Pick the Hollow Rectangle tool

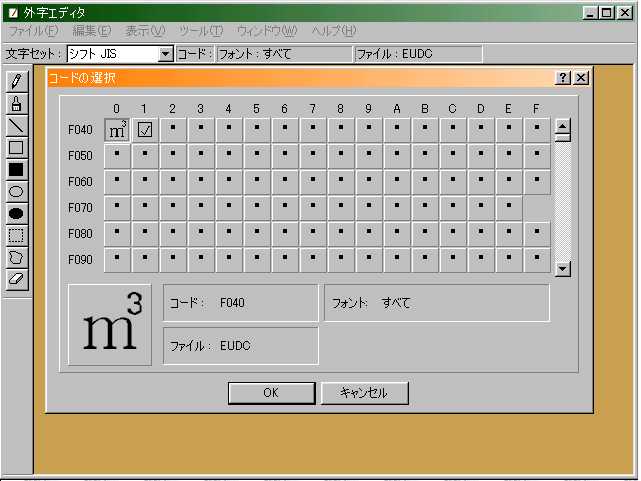(x=16, y=147)
